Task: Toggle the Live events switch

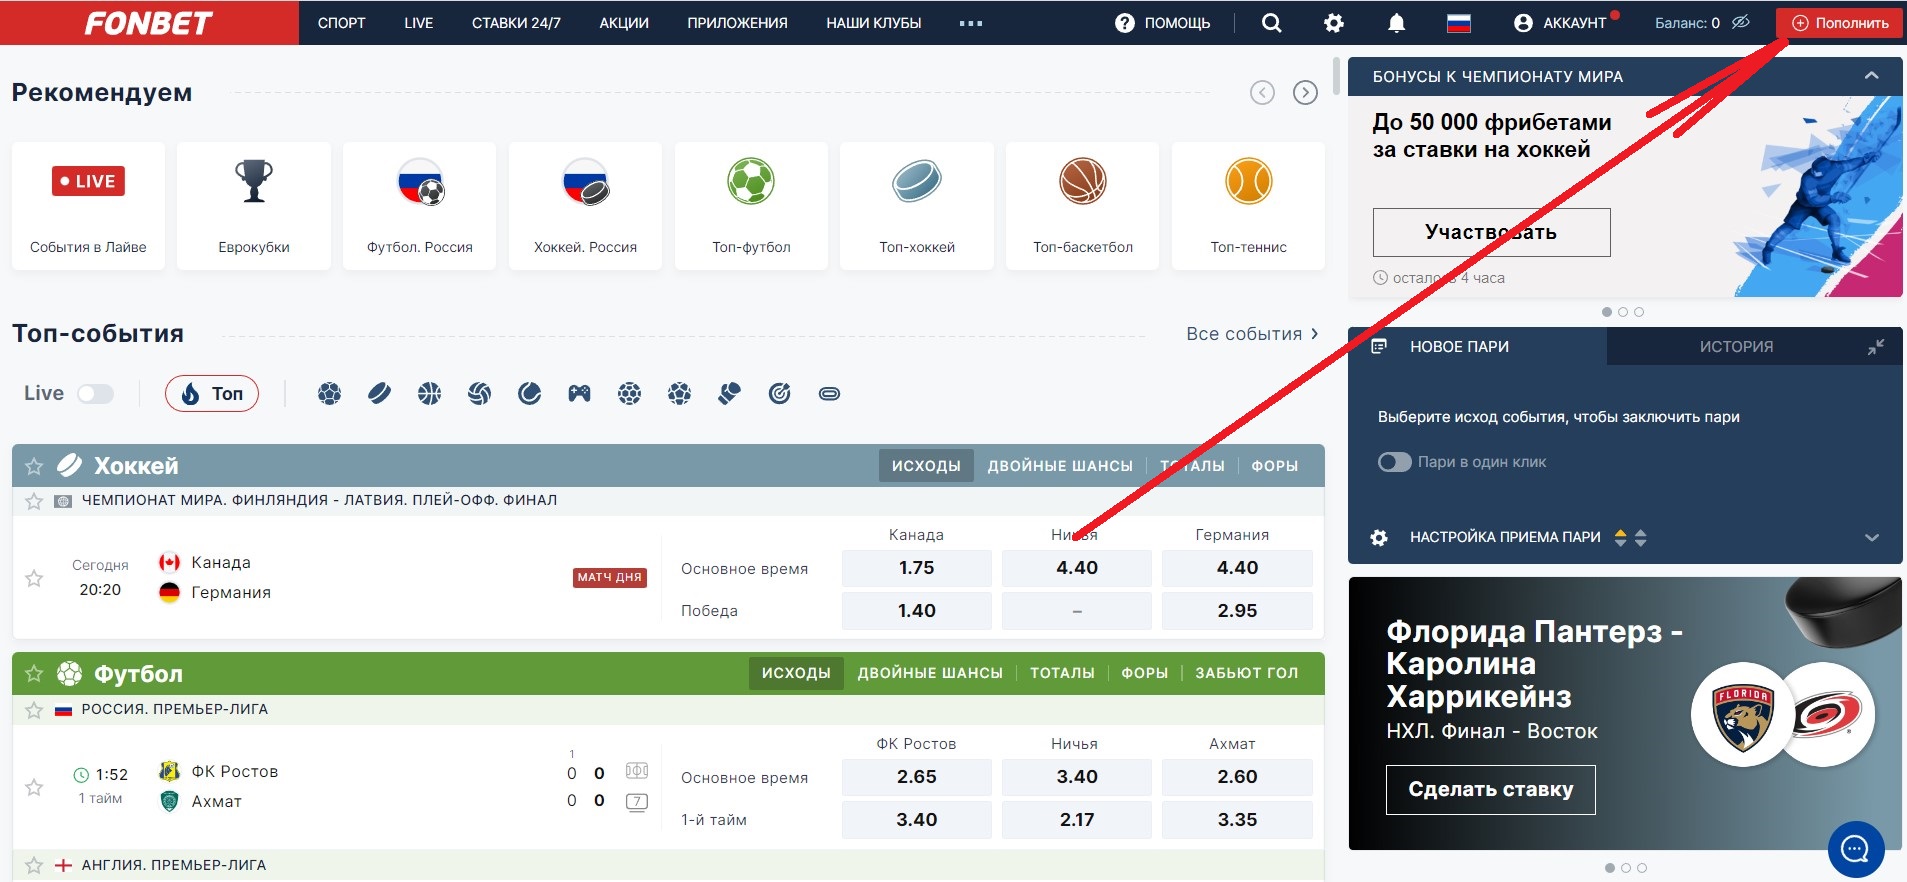Action: tap(96, 394)
